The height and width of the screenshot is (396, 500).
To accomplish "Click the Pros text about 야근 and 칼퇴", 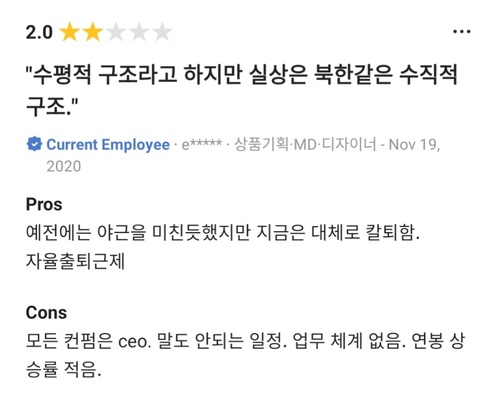I will click(223, 233).
